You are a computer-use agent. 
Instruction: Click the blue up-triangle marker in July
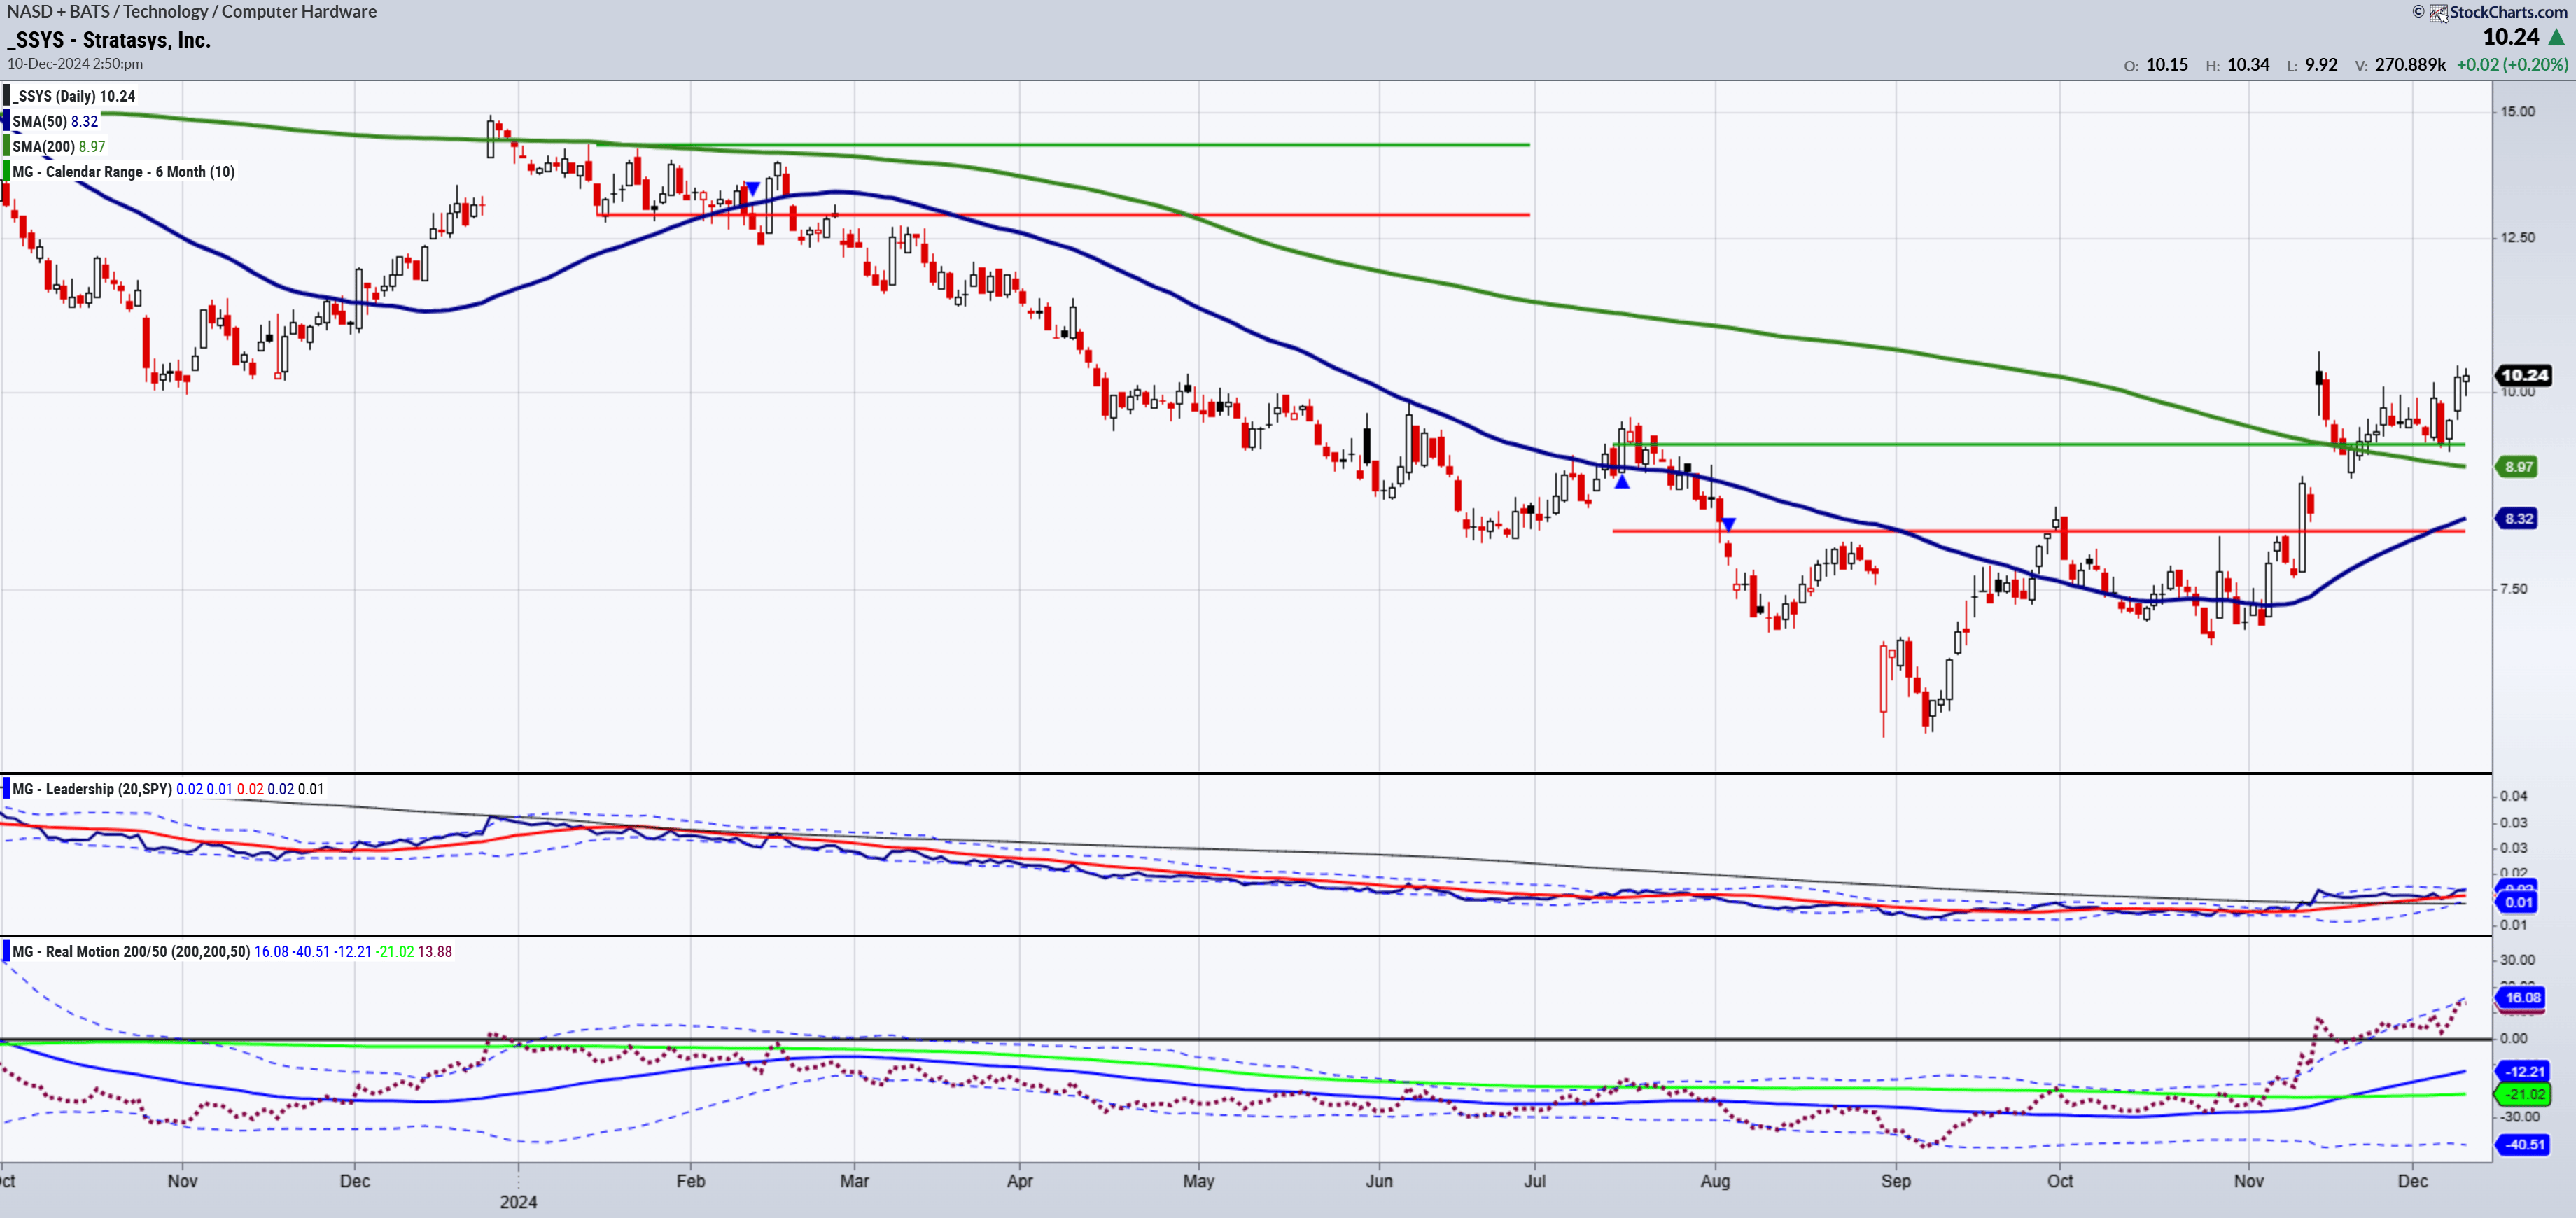[x=1622, y=482]
